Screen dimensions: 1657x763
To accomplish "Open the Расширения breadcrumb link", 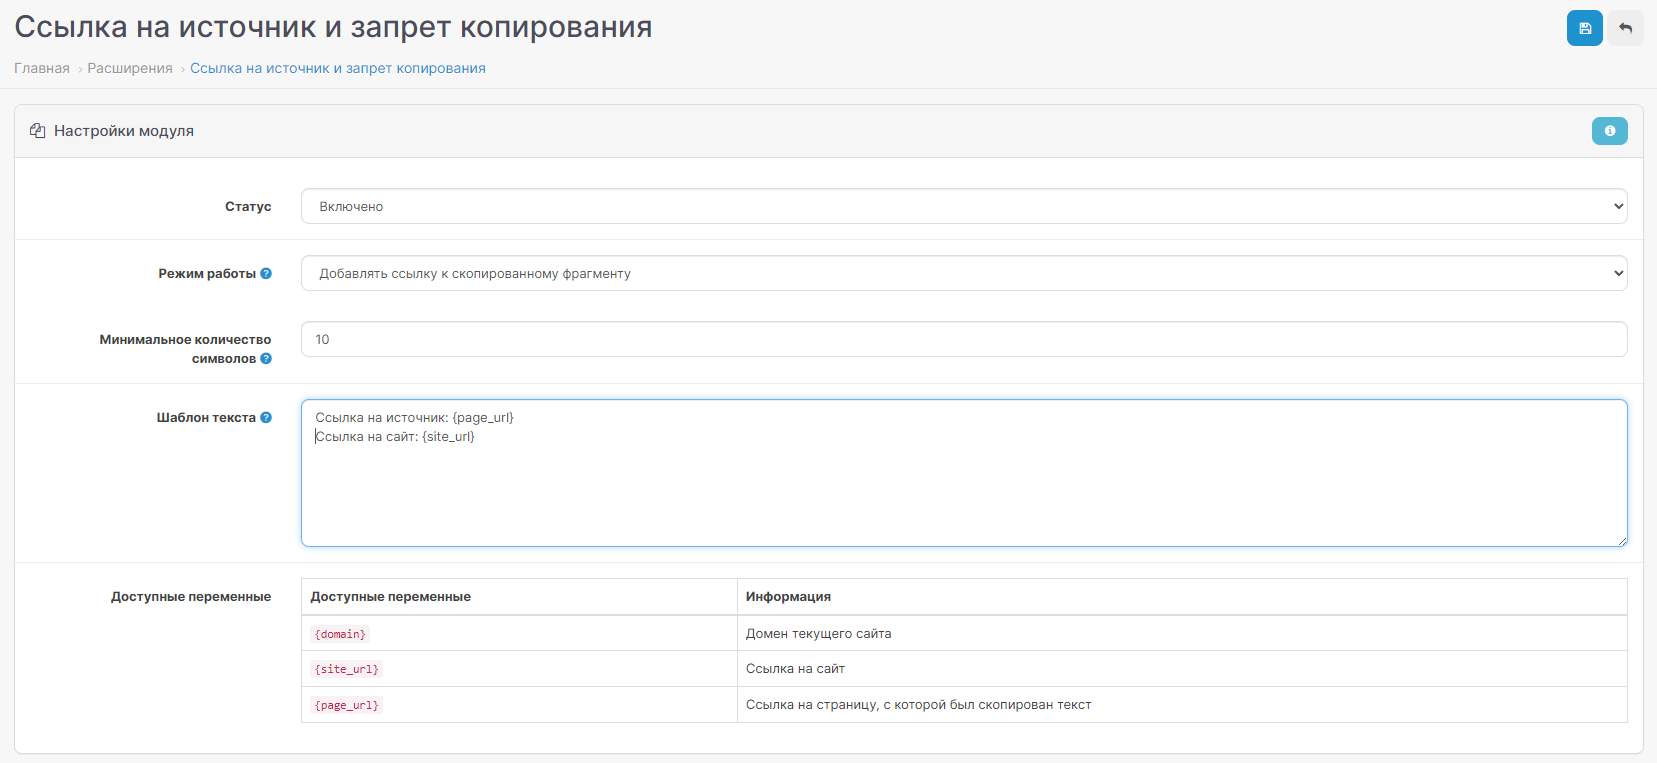I will tap(130, 68).
